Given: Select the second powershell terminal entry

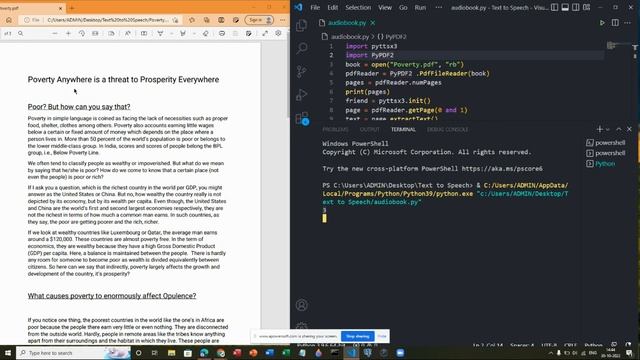Looking at the screenshot, I should [606, 153].
